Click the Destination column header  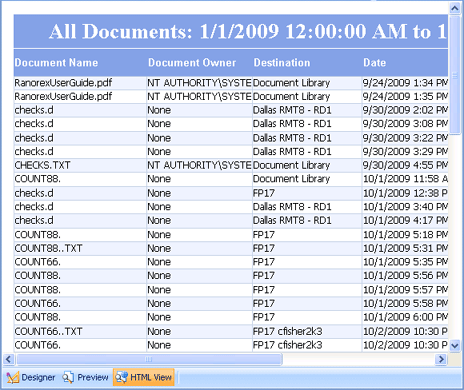(282, 63)
